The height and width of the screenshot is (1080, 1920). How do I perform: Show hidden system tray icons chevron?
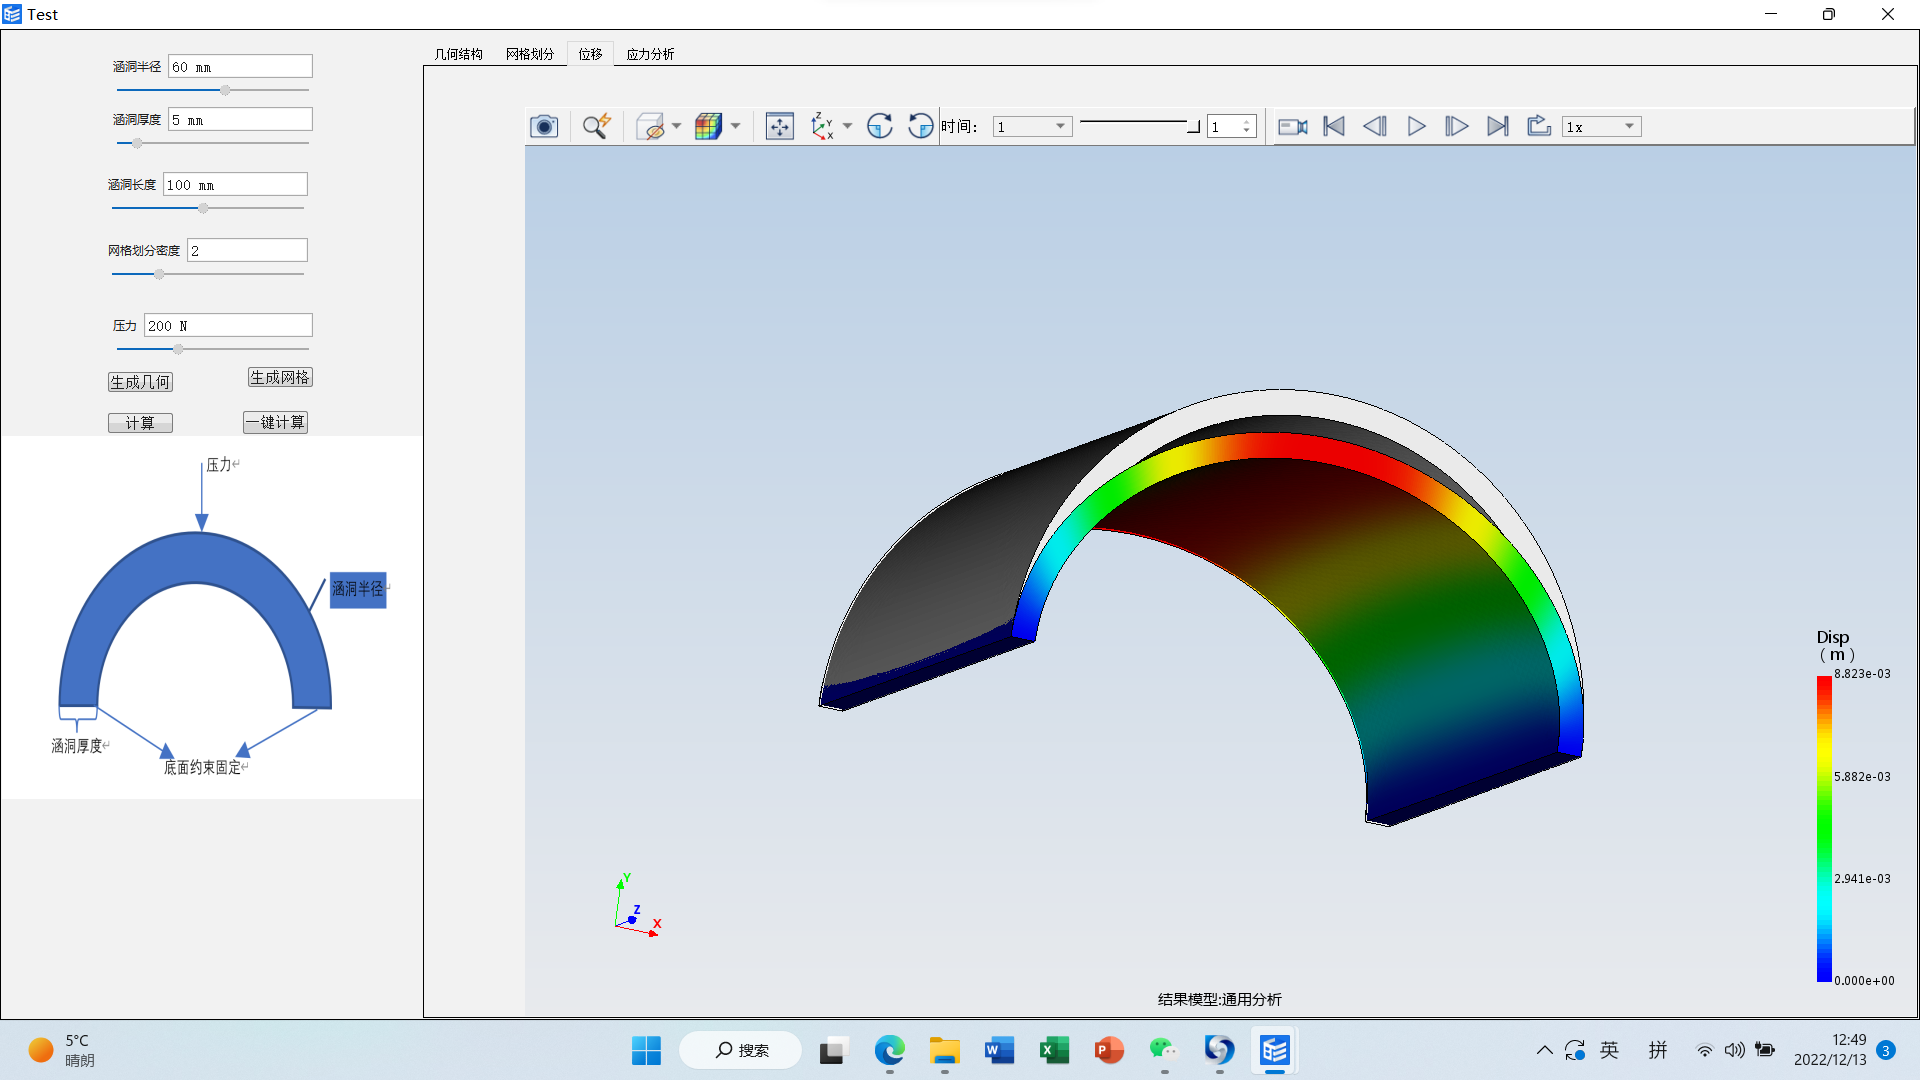click(x=1544, y=1050)
